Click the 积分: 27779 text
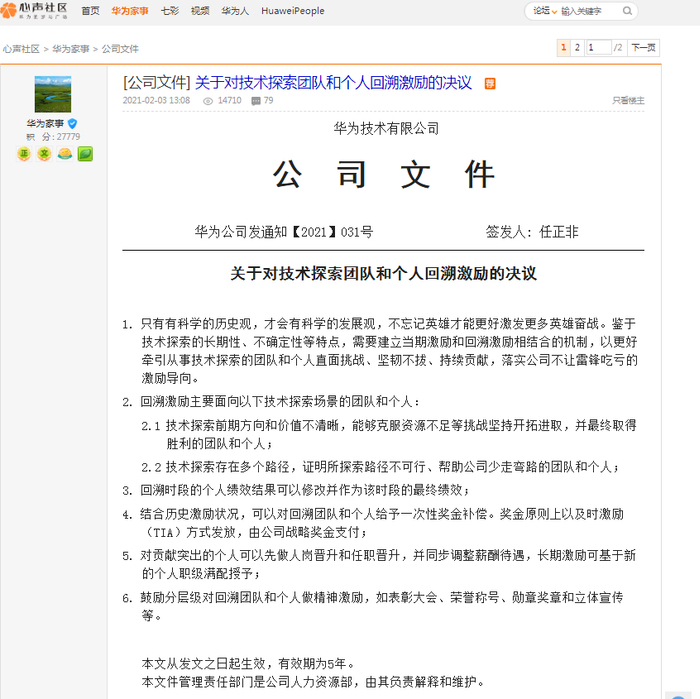Image resolution: width=700 pixels, height=699 pixels. click(53, 137)
